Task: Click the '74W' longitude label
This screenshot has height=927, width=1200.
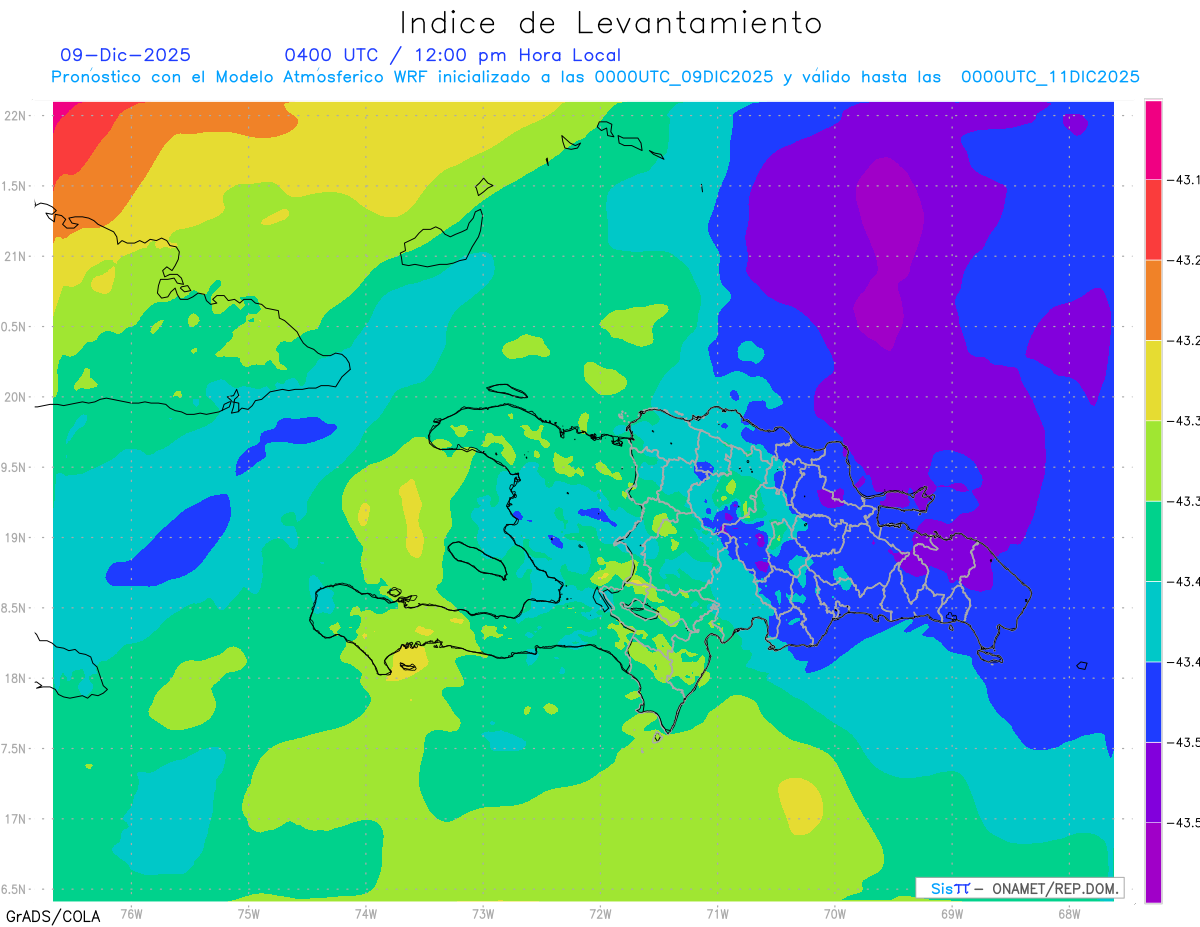Action: pos(365,914)
